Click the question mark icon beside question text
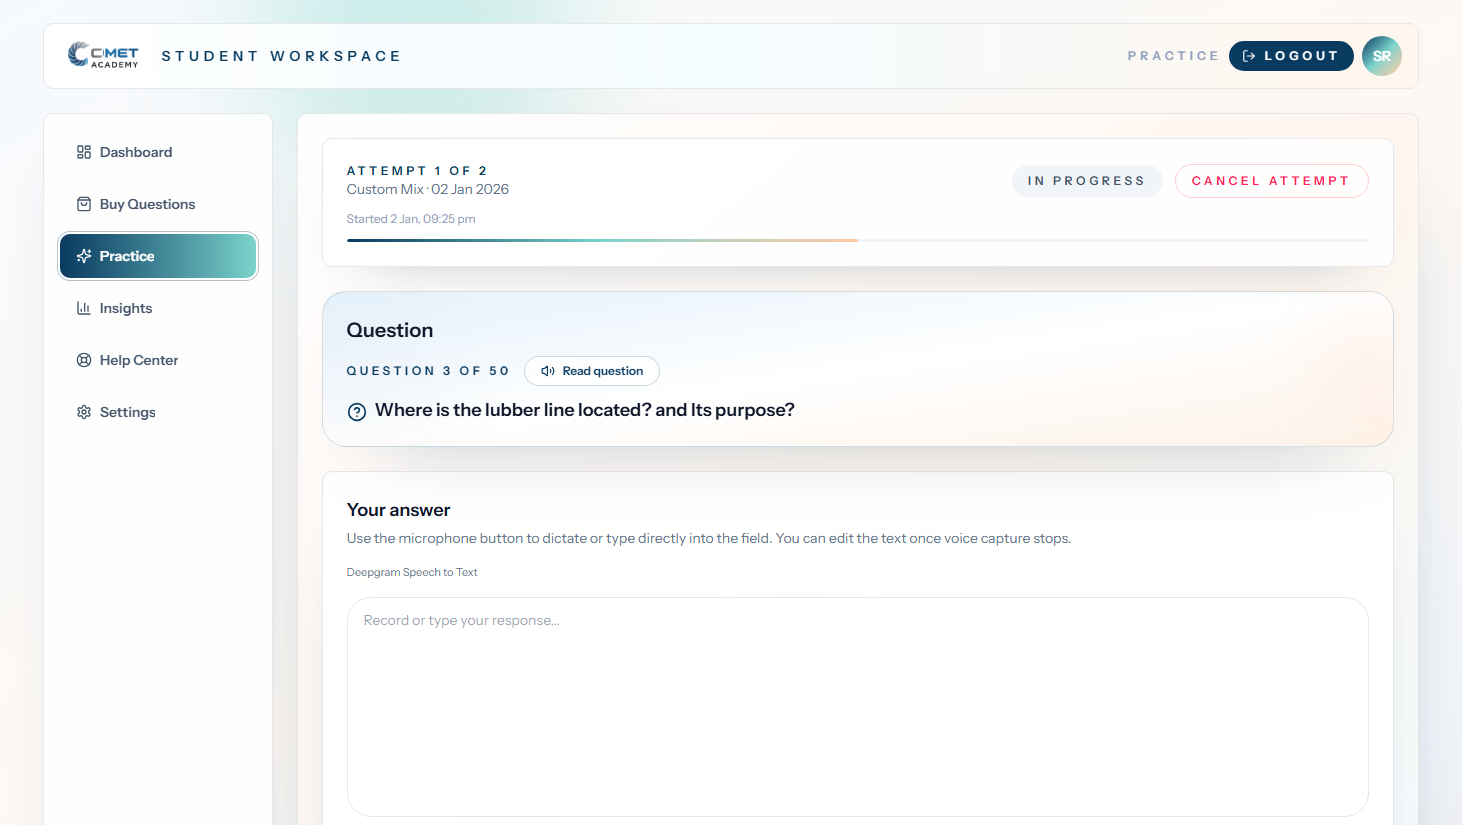The width and height of the screenshot is (1462, 825). coord(357,412)
